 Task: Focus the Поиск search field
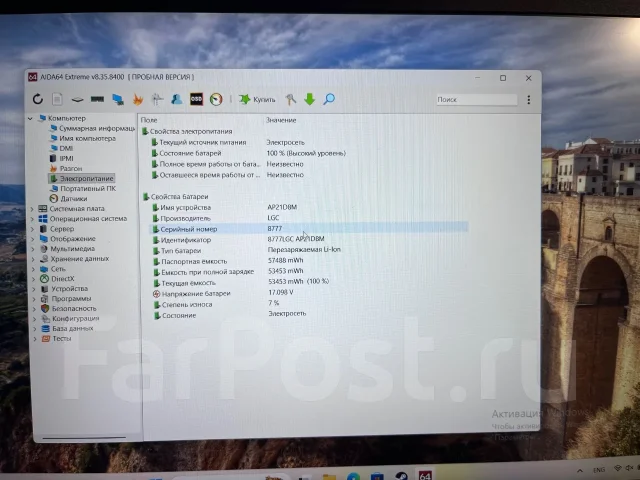coord(476,100)
